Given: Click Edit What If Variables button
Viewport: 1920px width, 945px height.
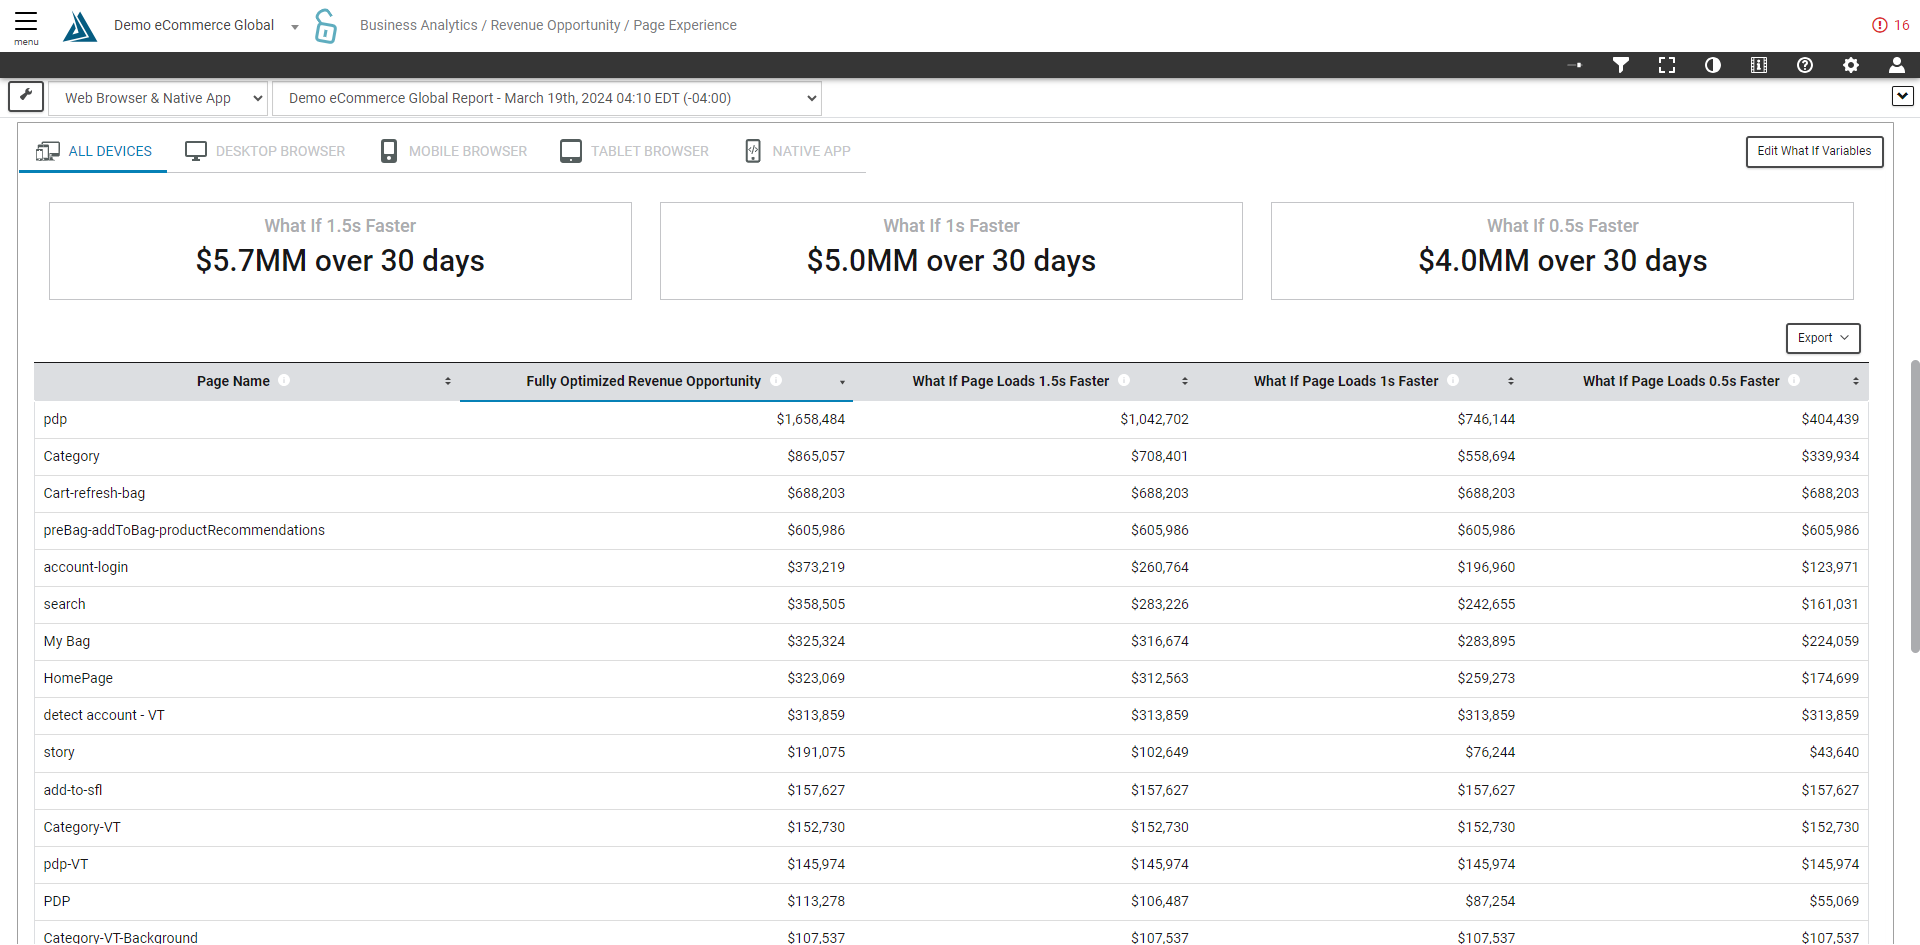Looking at the screenshot, I should [x=1814, y=151].
